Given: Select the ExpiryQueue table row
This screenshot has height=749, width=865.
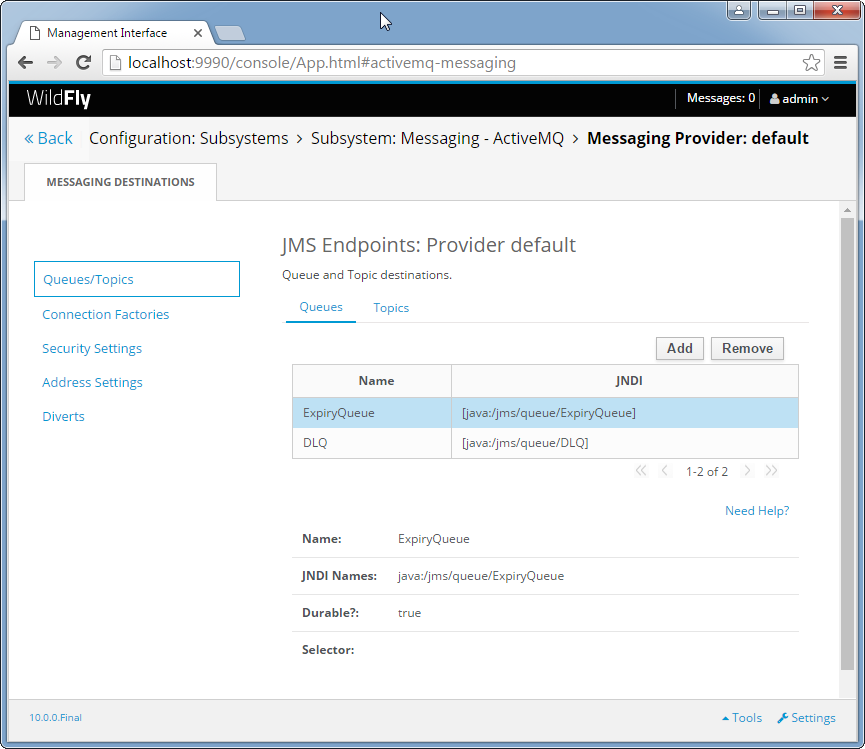Looking at the screenshot, I should 545,413.
